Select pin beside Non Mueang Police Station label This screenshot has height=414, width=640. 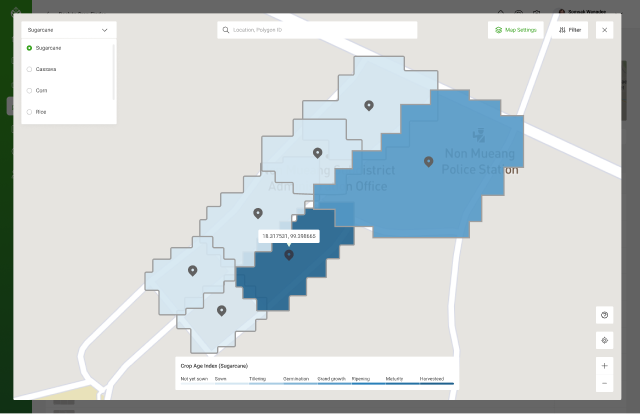click(x=428, y=162)
